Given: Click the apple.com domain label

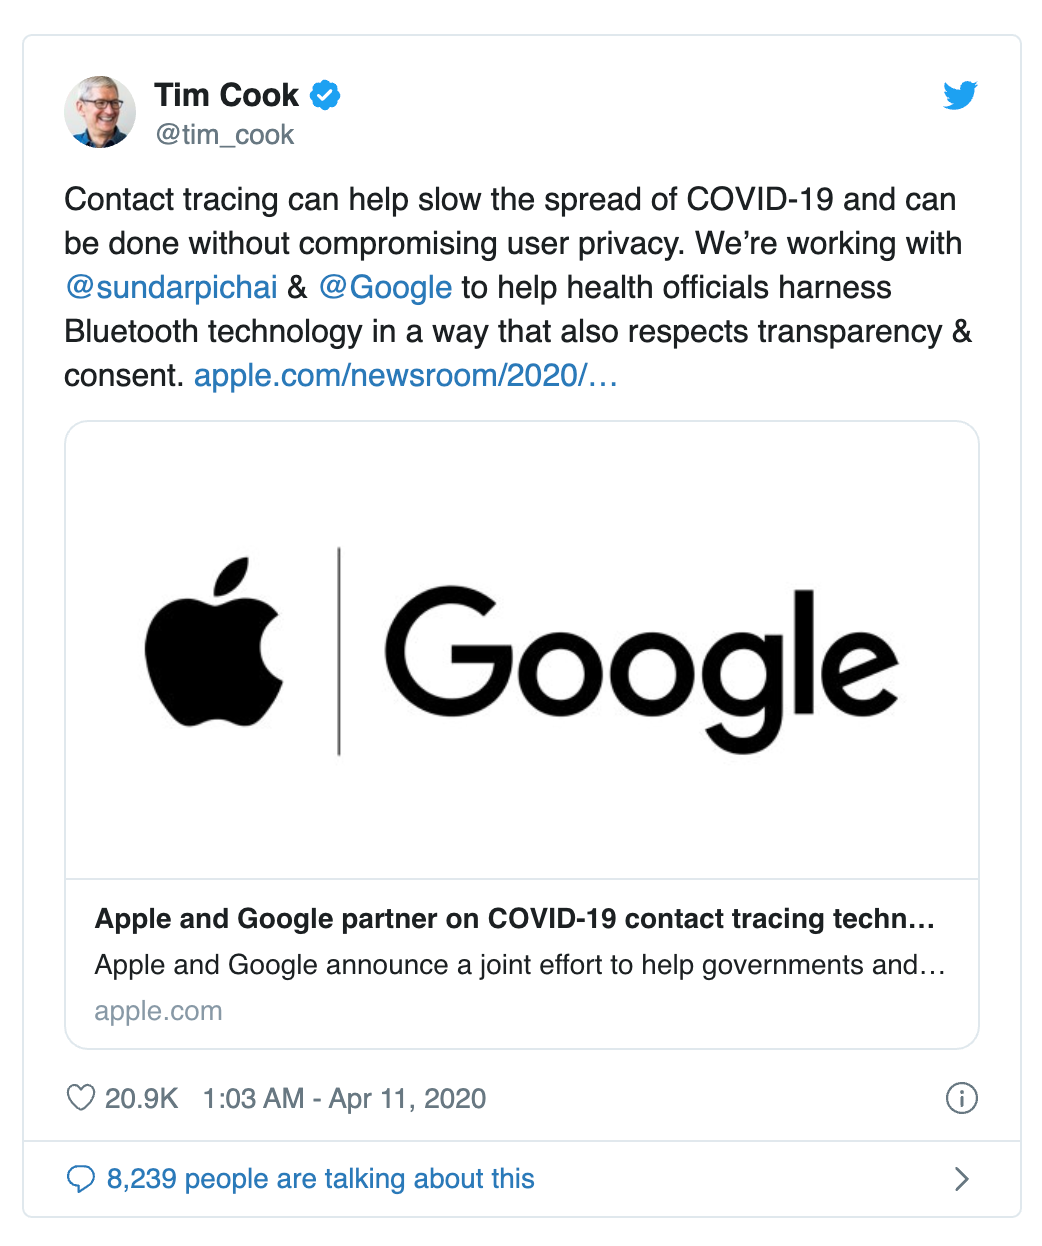Looking at the screenshot, I should 158,1011.
